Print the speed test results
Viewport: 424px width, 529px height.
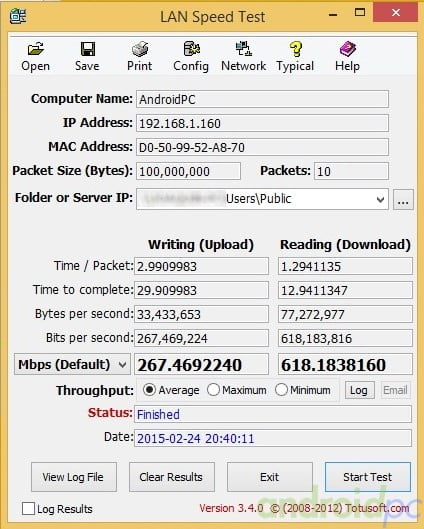139,56
